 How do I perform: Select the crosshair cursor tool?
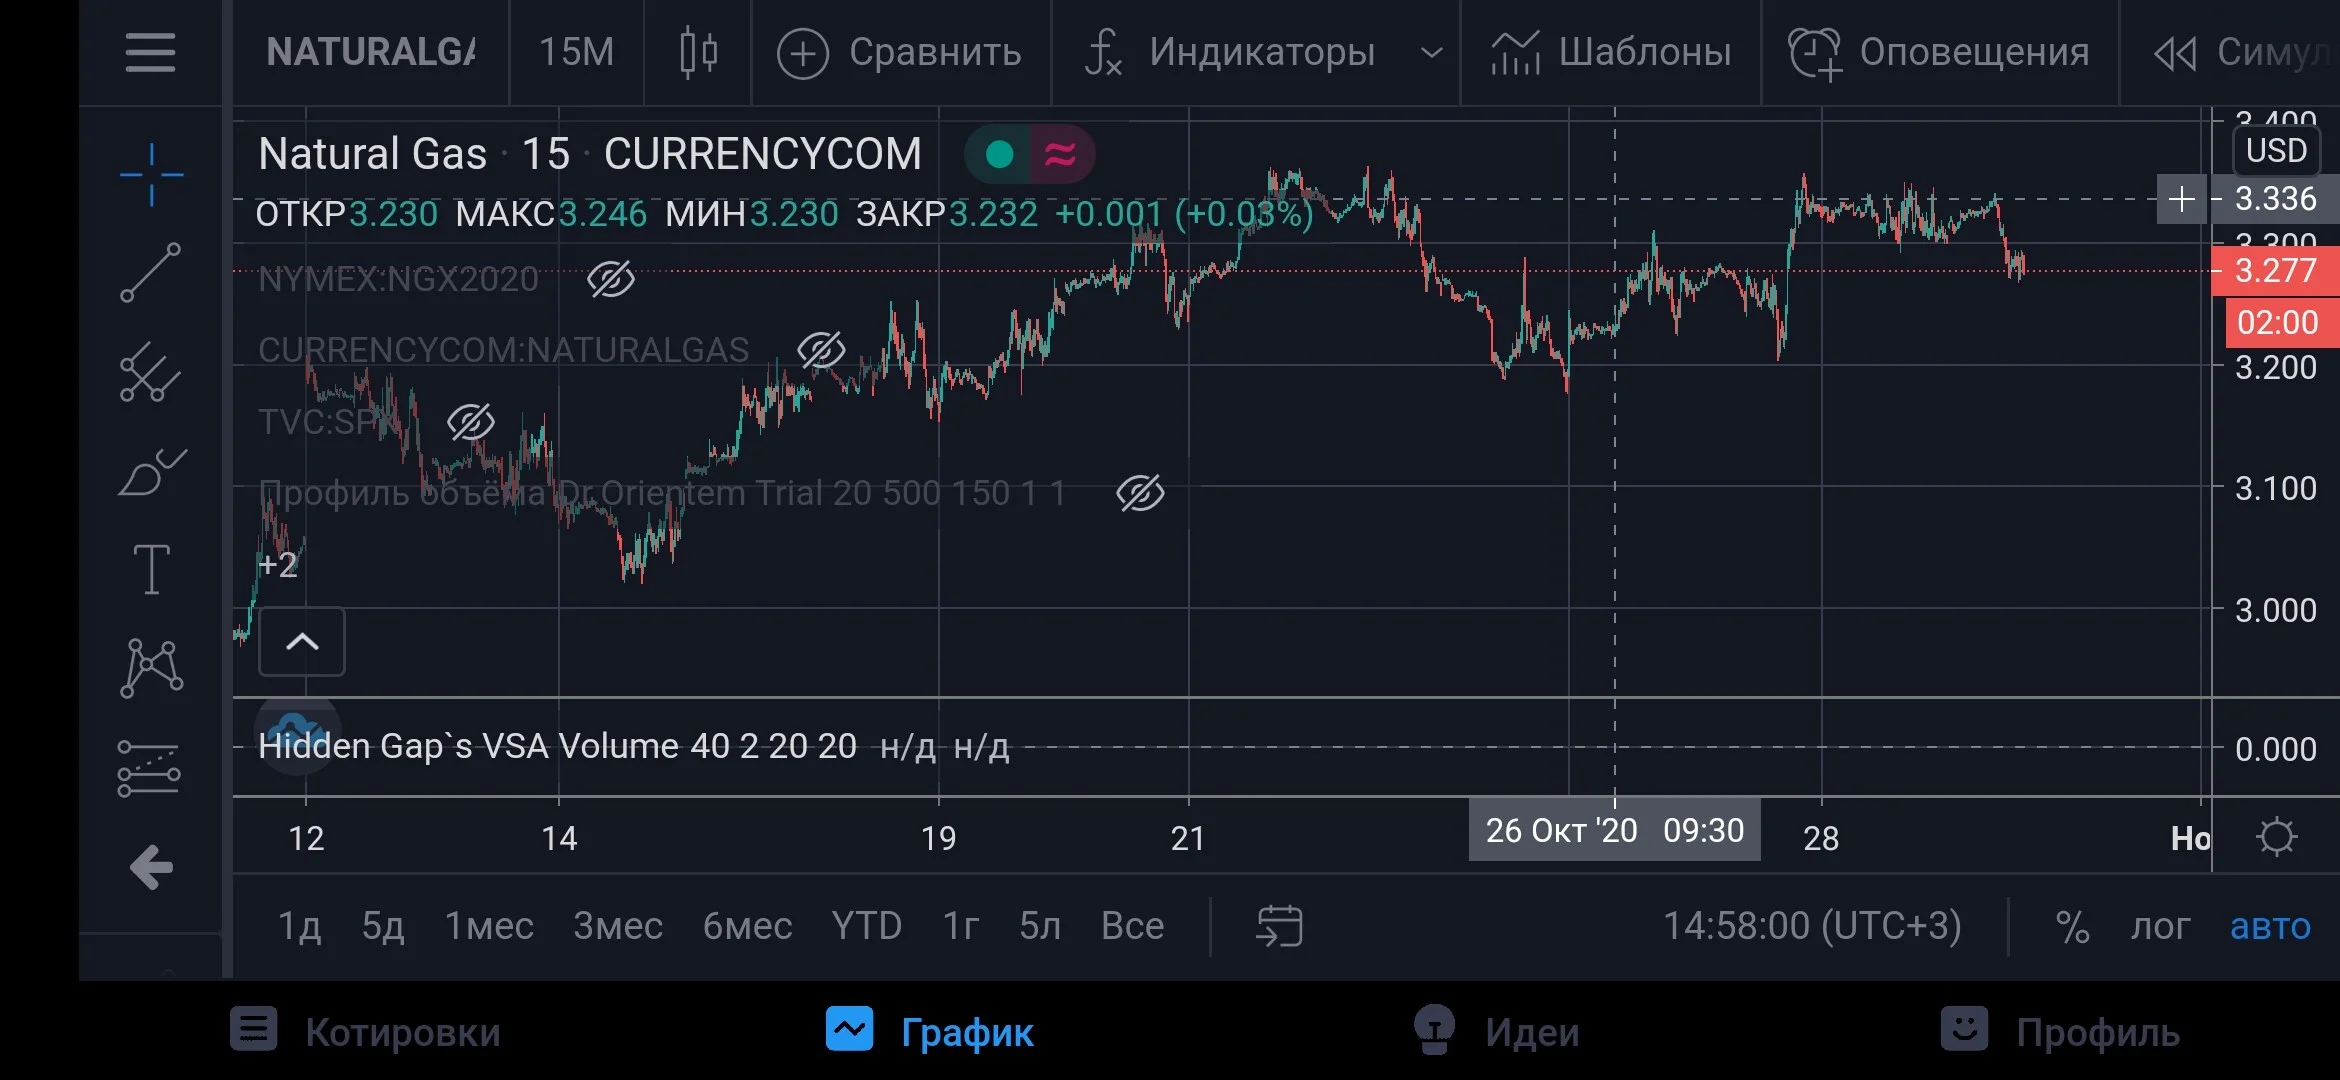tap(151, 175)
